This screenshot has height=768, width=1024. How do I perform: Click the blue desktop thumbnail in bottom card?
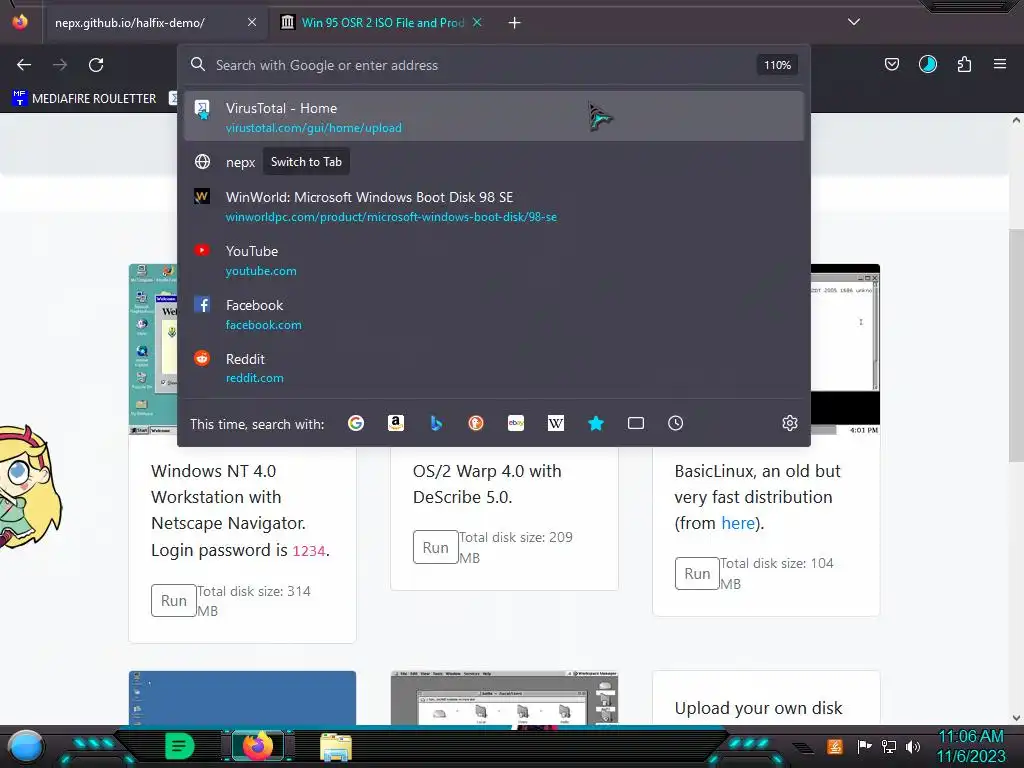(242, 697)
